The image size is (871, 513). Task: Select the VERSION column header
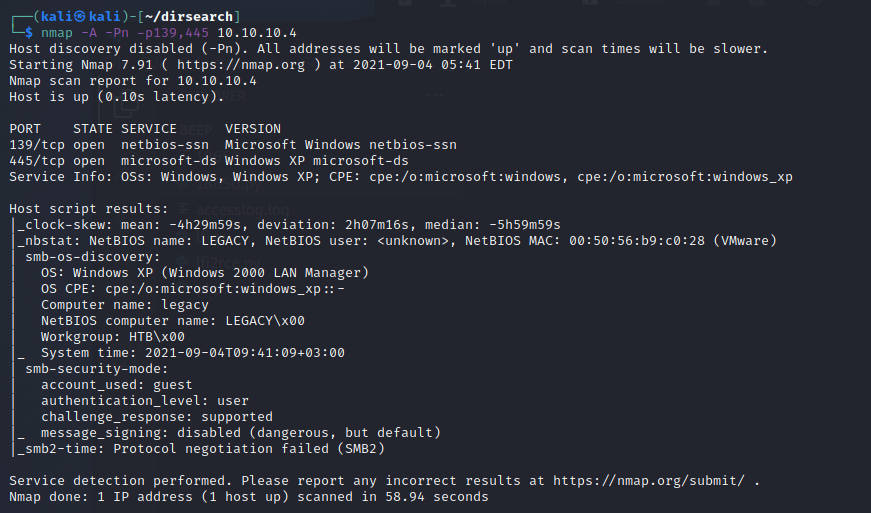tap(253, 129)
